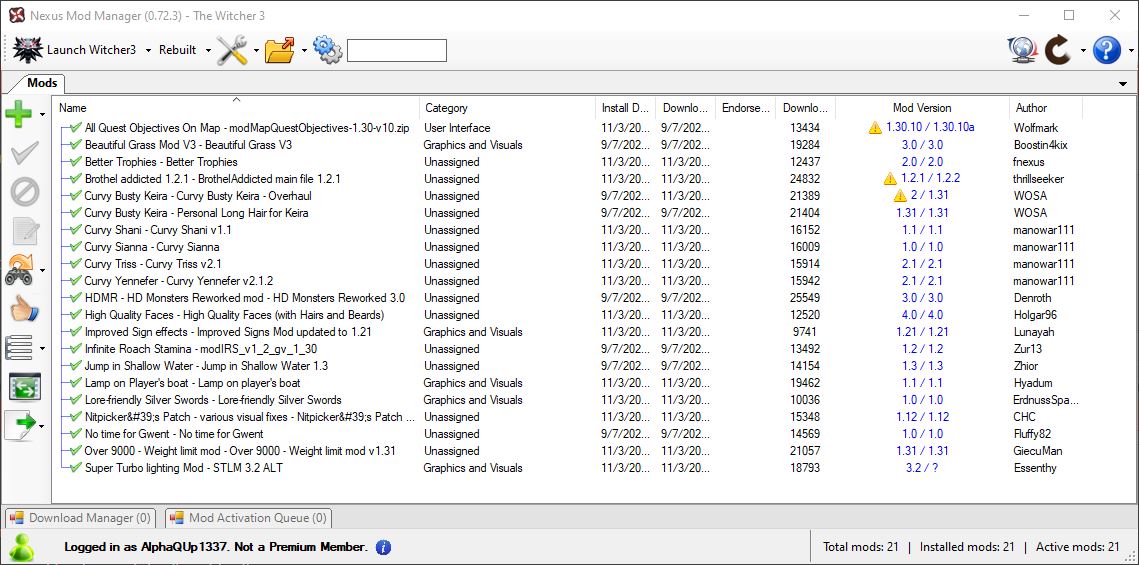Viewport: 1139px width, 565px height.
Task: Sort mods by the Category column header
Action: coord(446,108)
